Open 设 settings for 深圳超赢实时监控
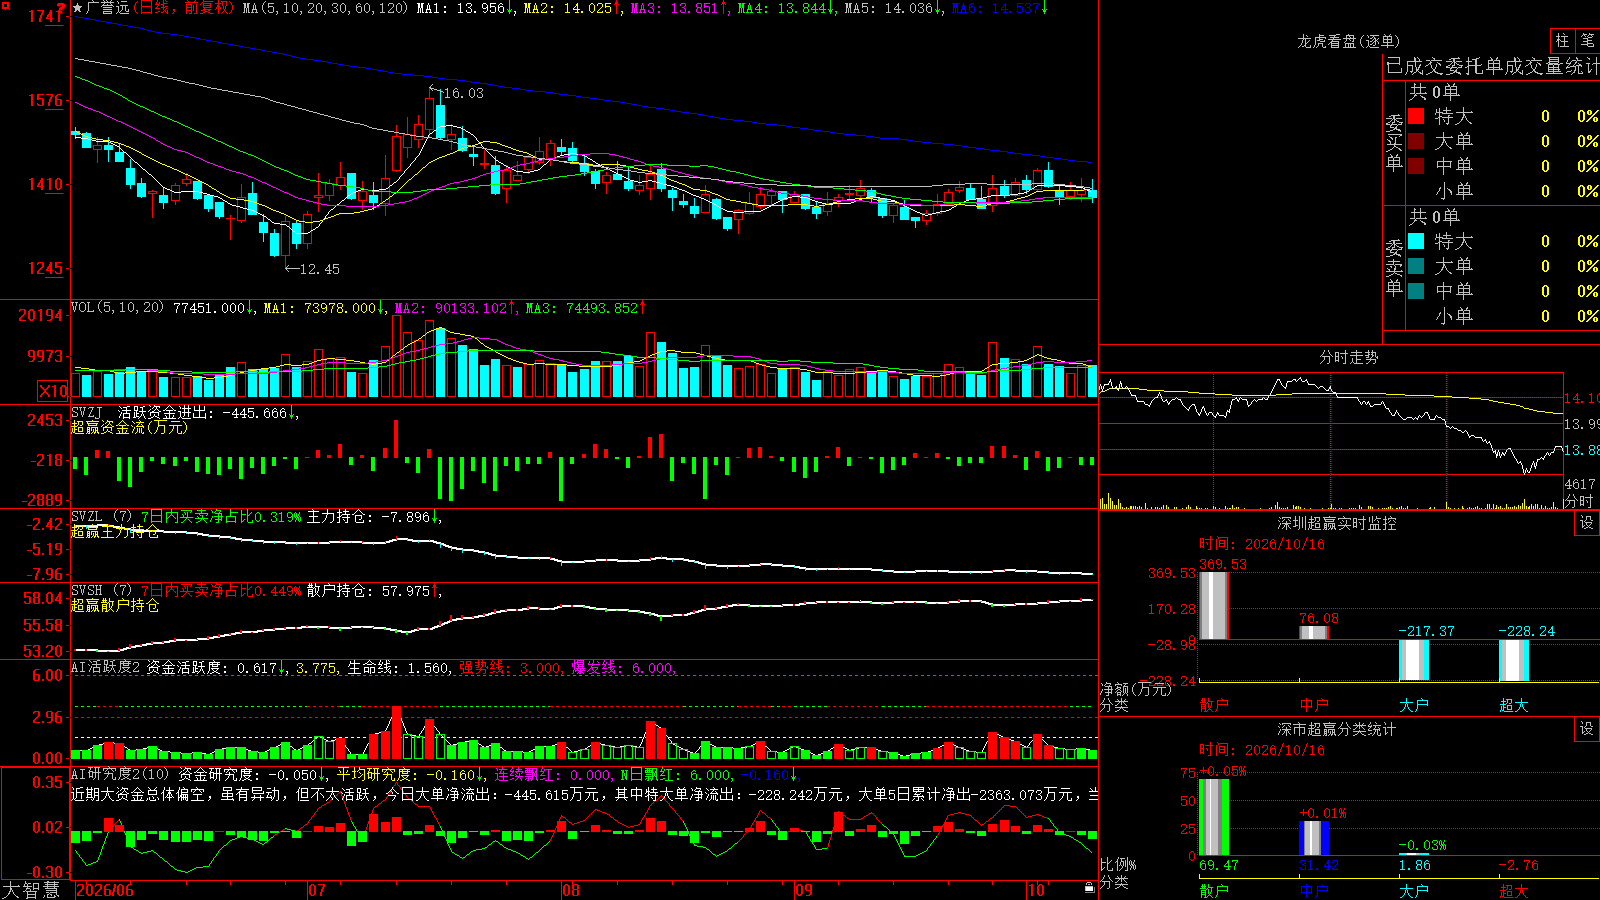 (1587, 523)
